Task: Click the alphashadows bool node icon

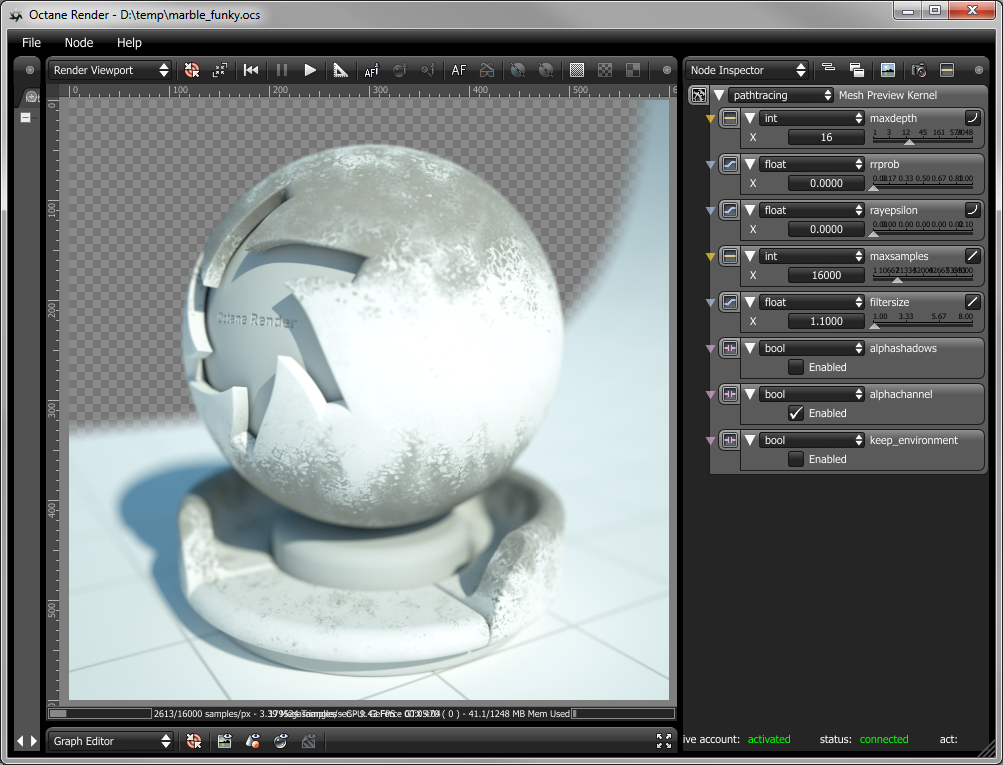Action: pos(730,349)
